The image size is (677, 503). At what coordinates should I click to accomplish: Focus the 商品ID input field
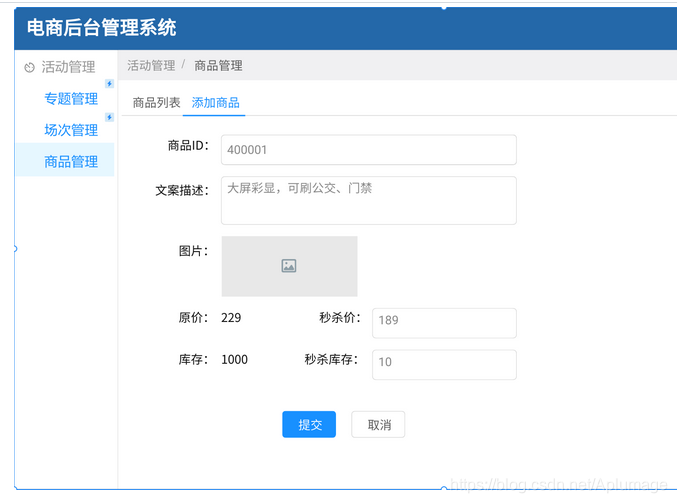coord(369,150)
